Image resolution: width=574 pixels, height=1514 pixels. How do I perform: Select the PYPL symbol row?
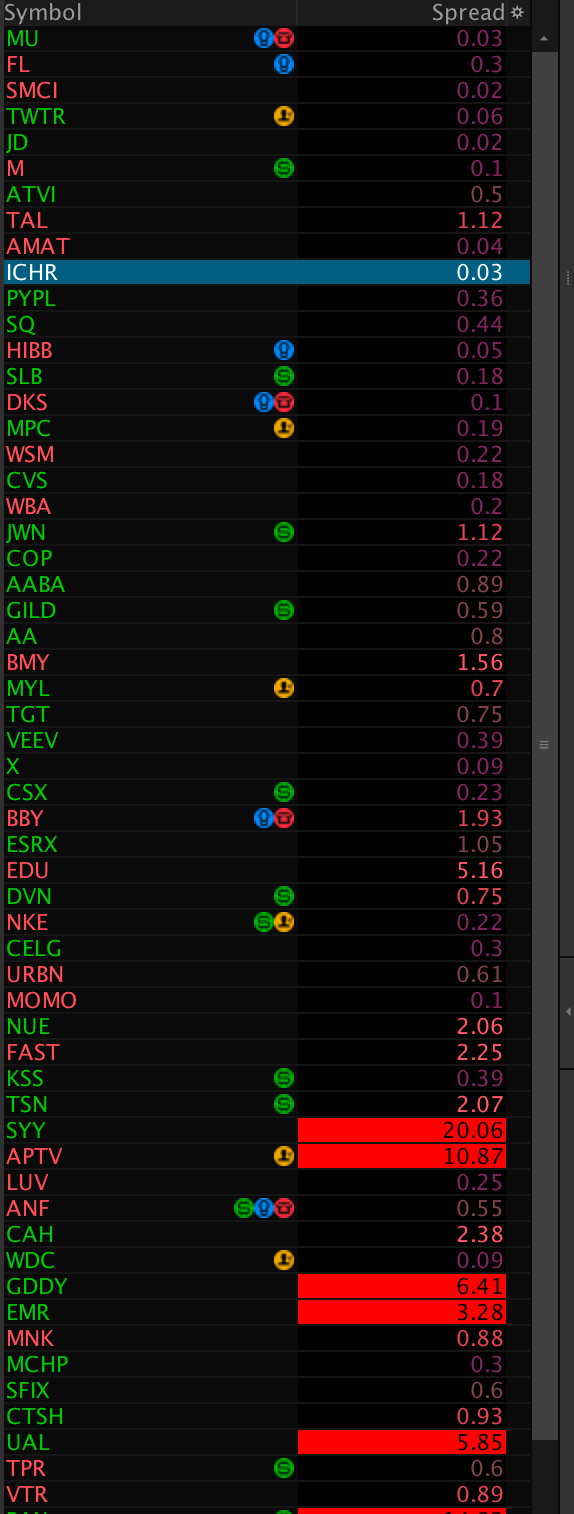tap(265, 299)
